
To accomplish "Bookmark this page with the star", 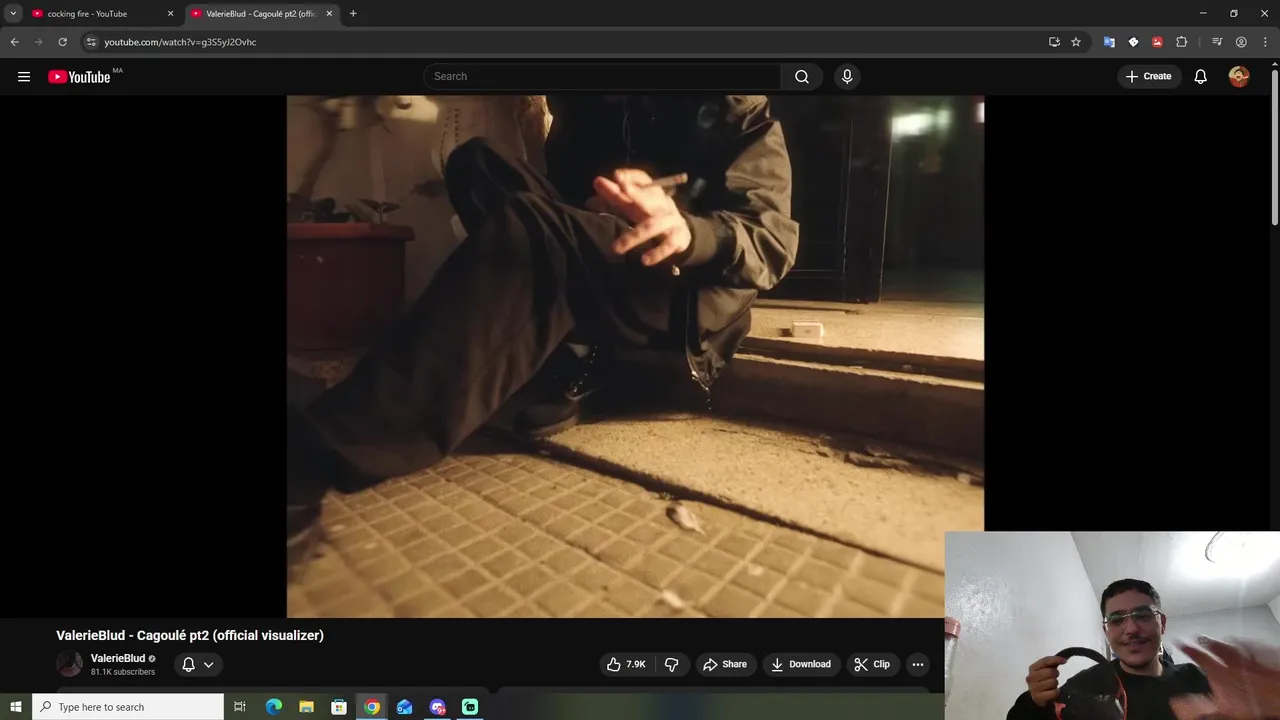I will click(x=1076, y=42).
